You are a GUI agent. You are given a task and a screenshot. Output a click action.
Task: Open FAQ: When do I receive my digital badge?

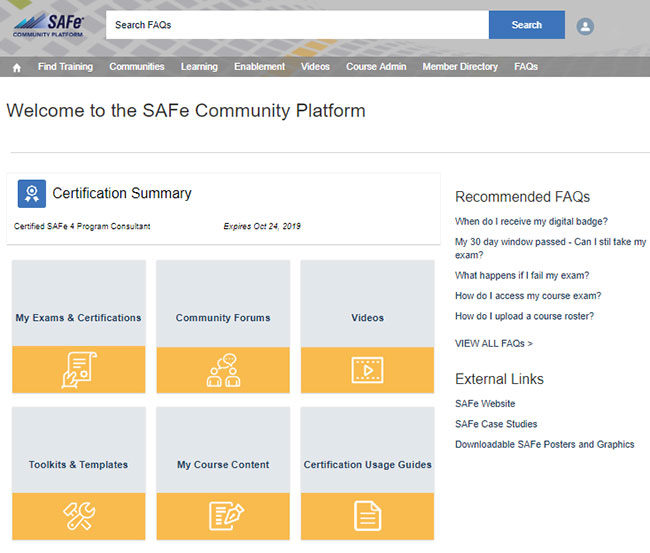531,222
